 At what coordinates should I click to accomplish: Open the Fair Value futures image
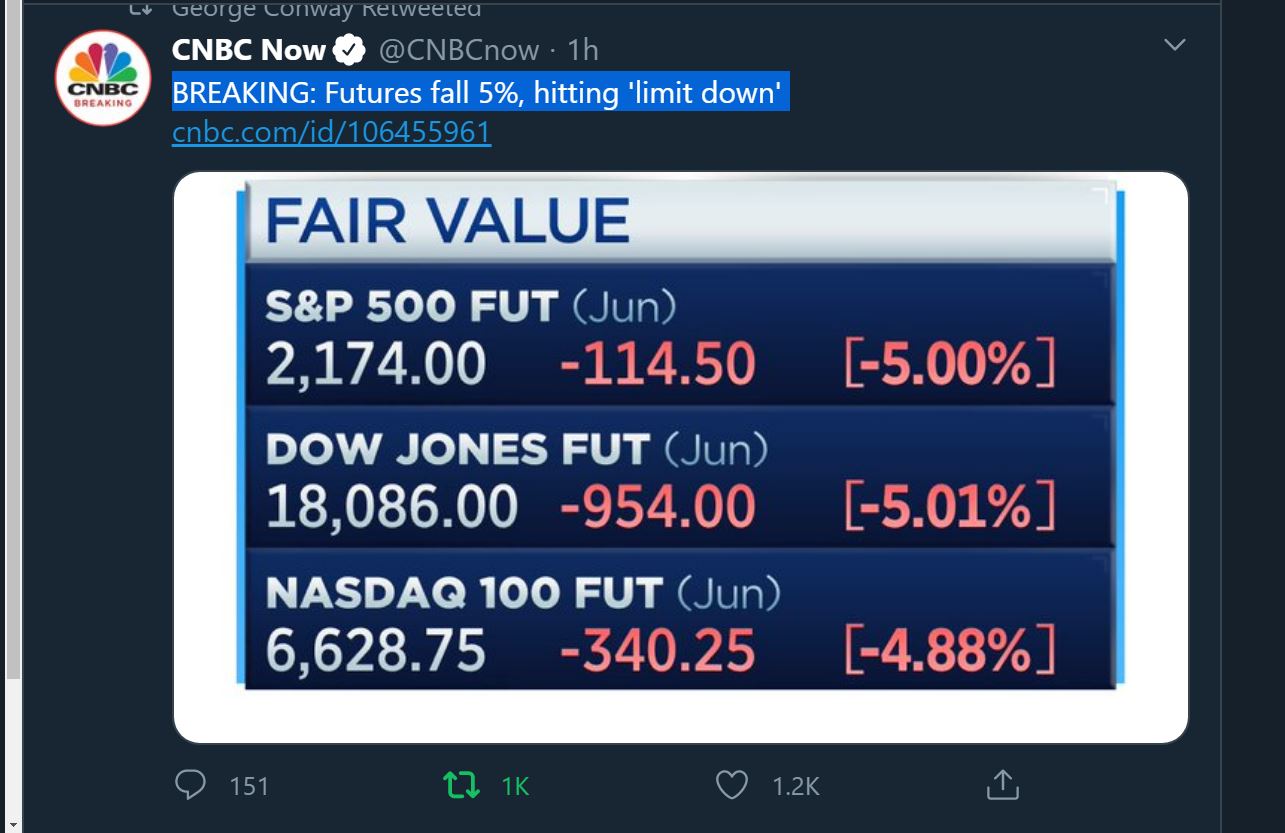[680, 457]
